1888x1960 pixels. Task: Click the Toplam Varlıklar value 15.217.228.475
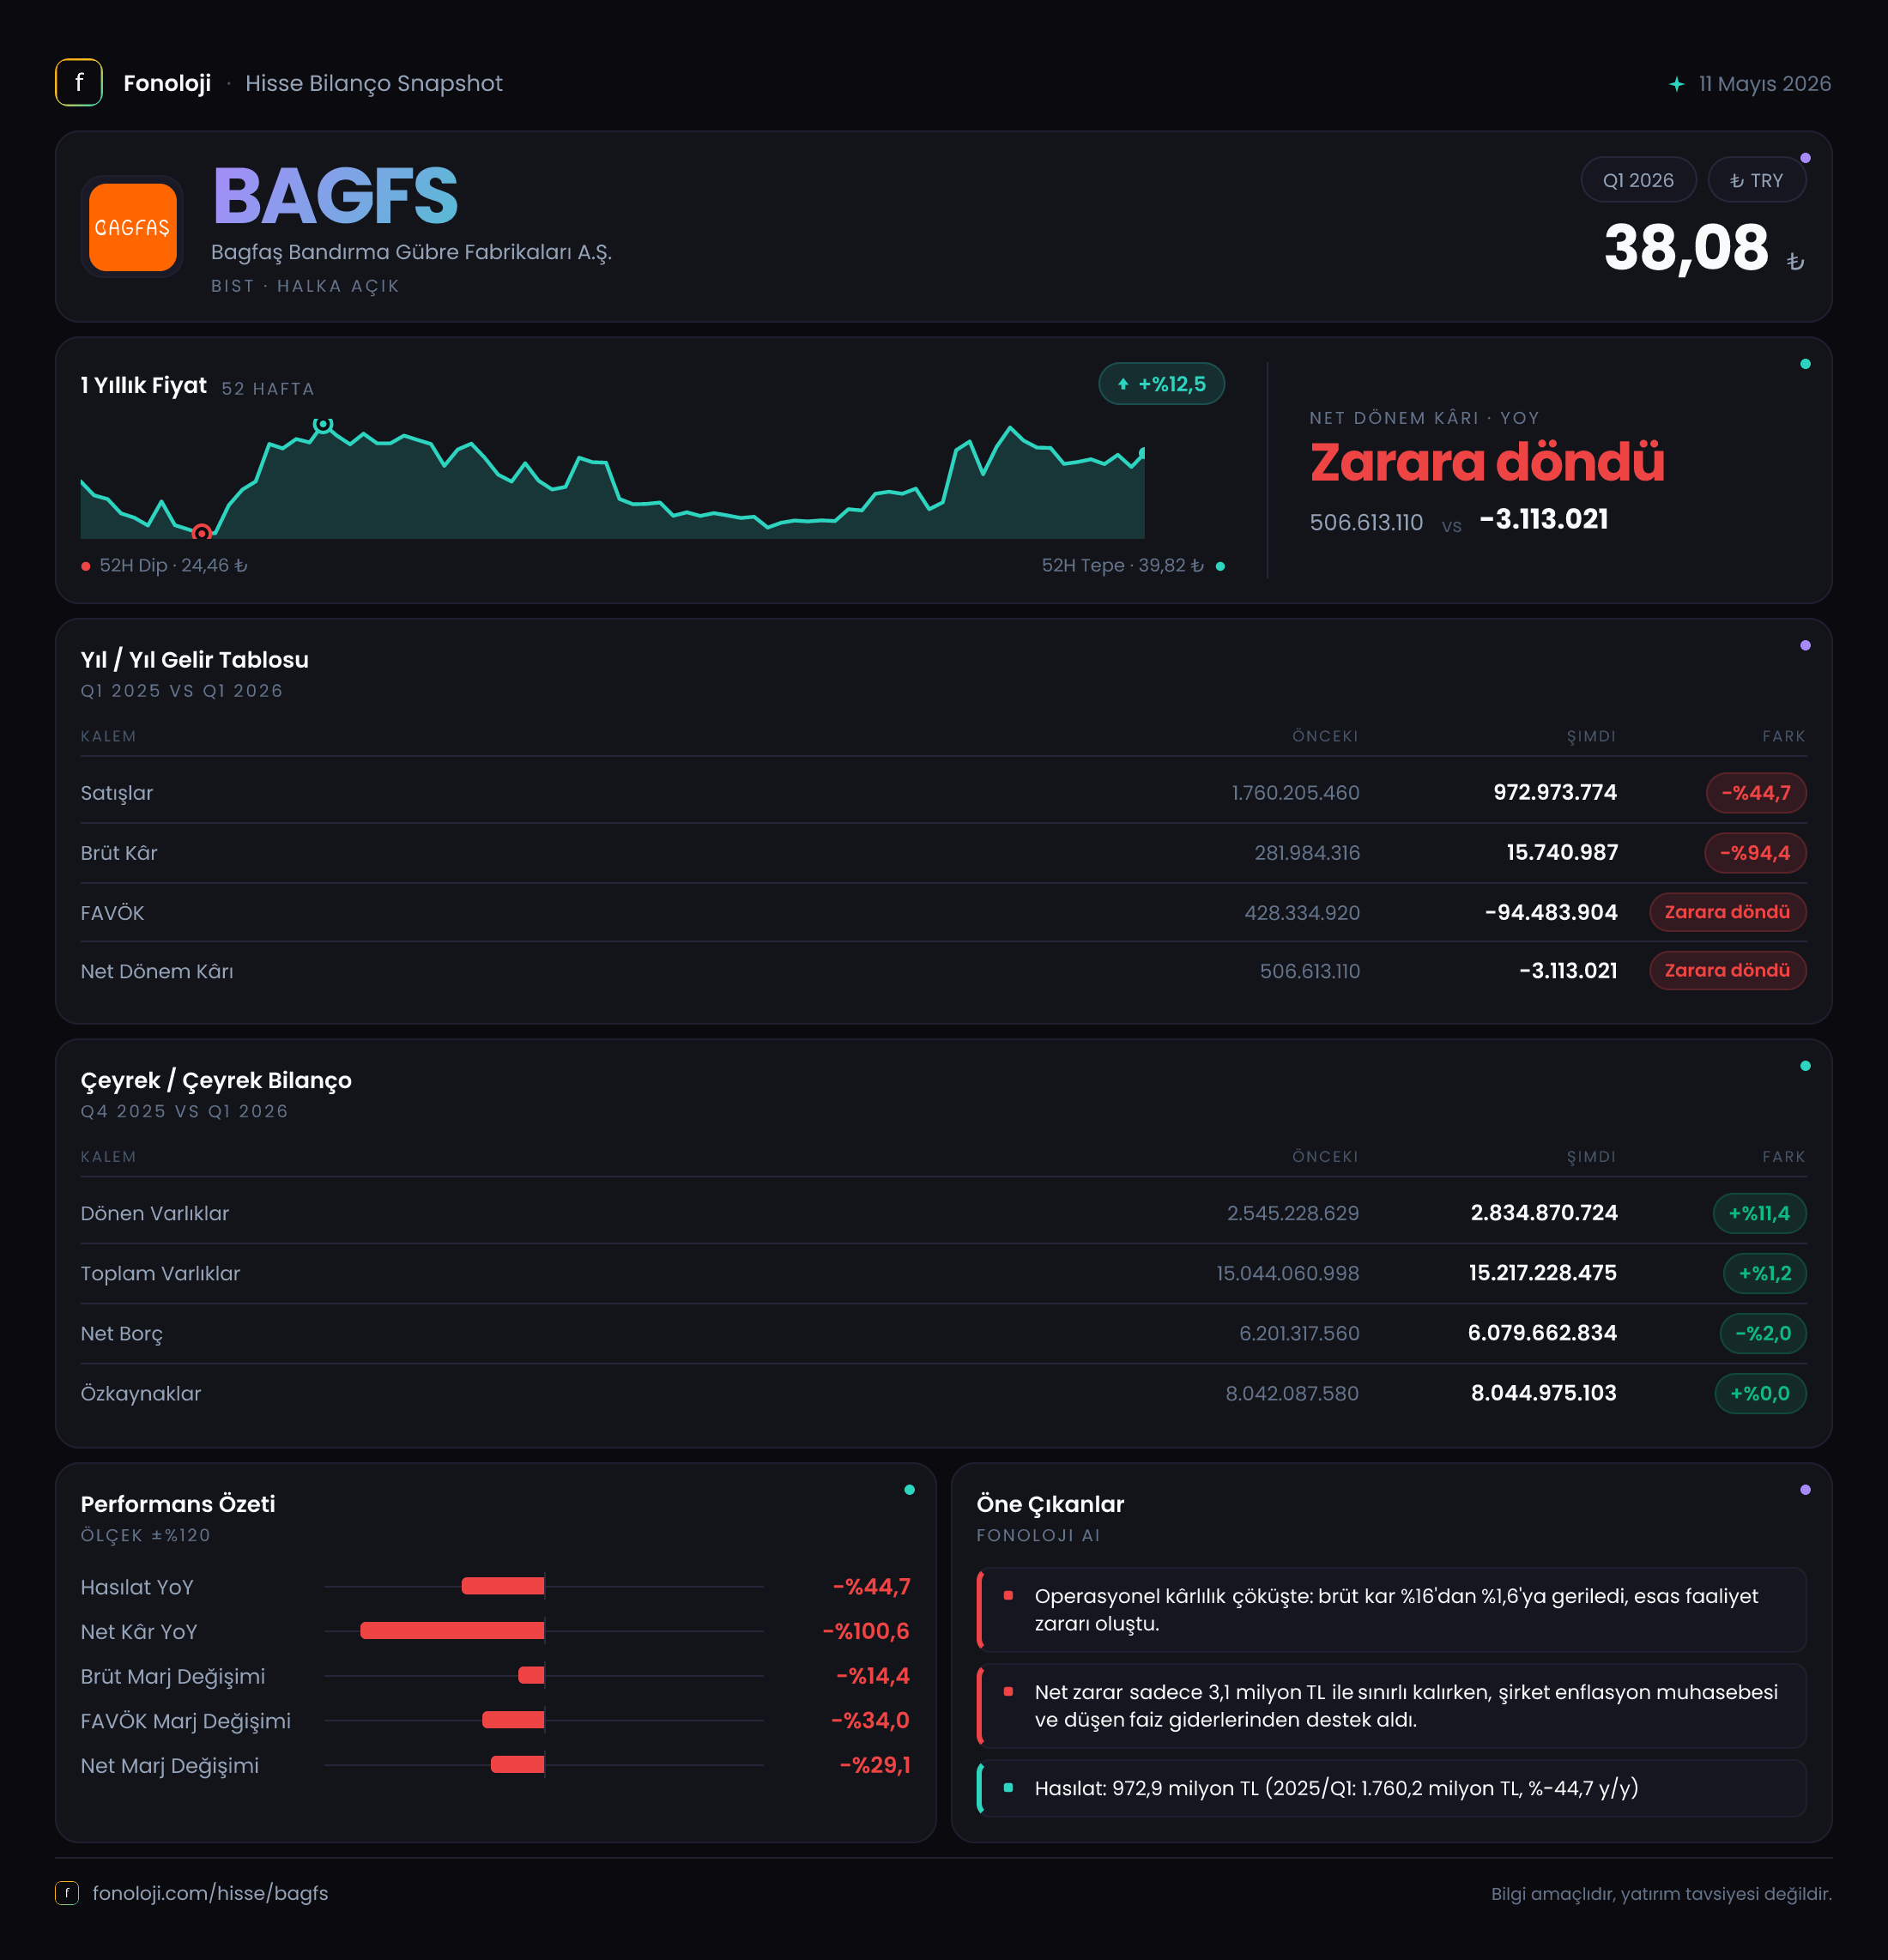(x=1543, y=1273)
